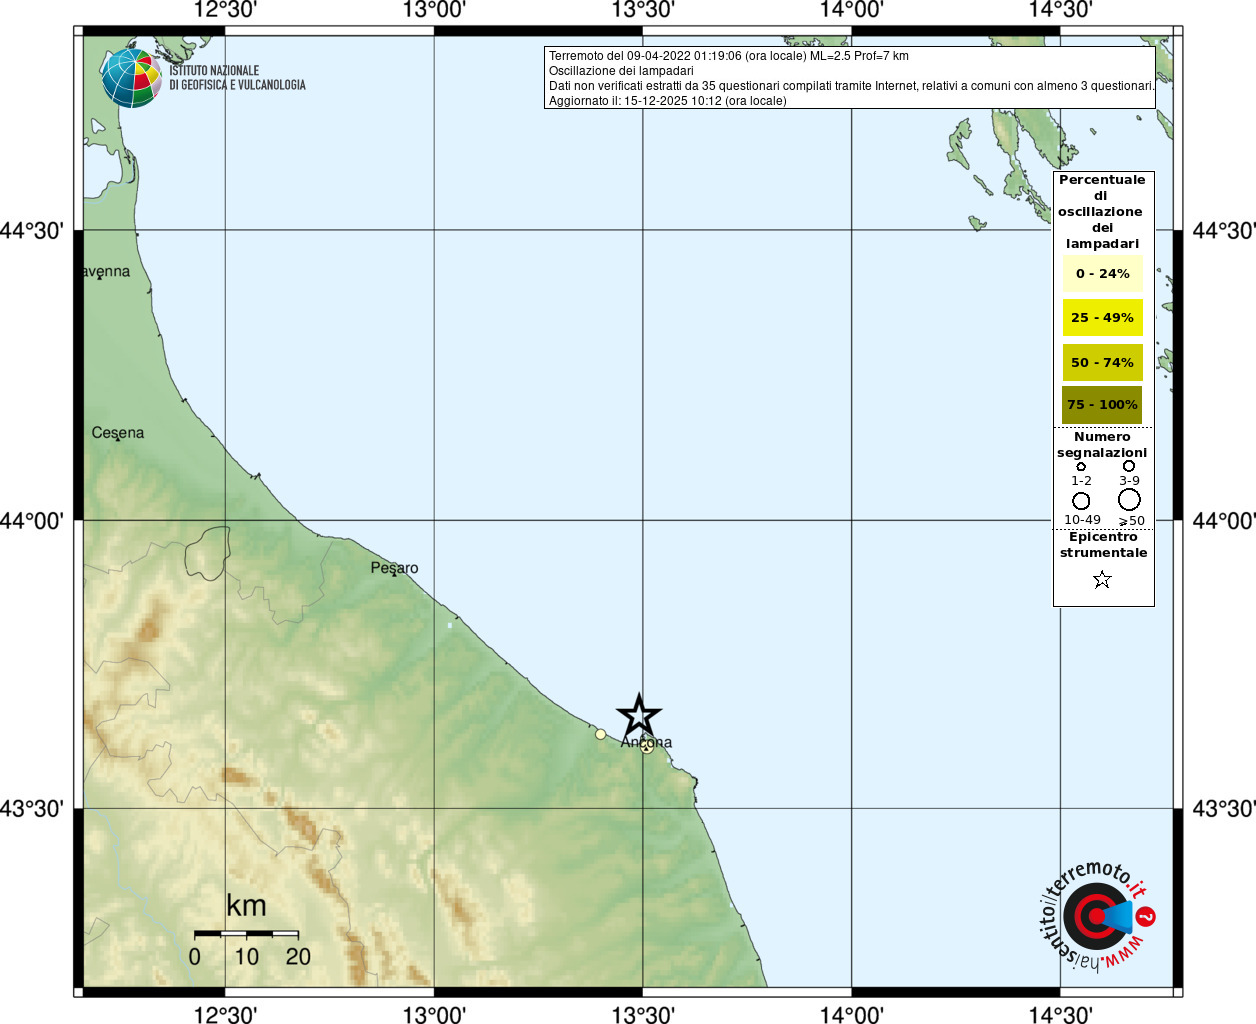Viewport: 1256px width, 1024px height.
Task: Click the star icon in legend
Action: coord(1102,580)
